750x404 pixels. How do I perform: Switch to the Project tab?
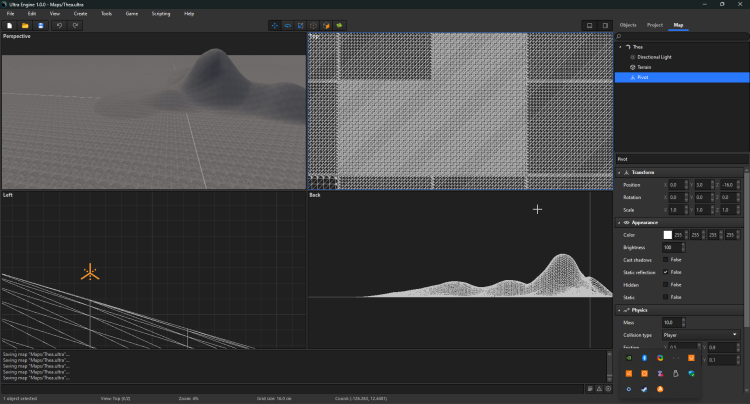[x=654, y=24]
